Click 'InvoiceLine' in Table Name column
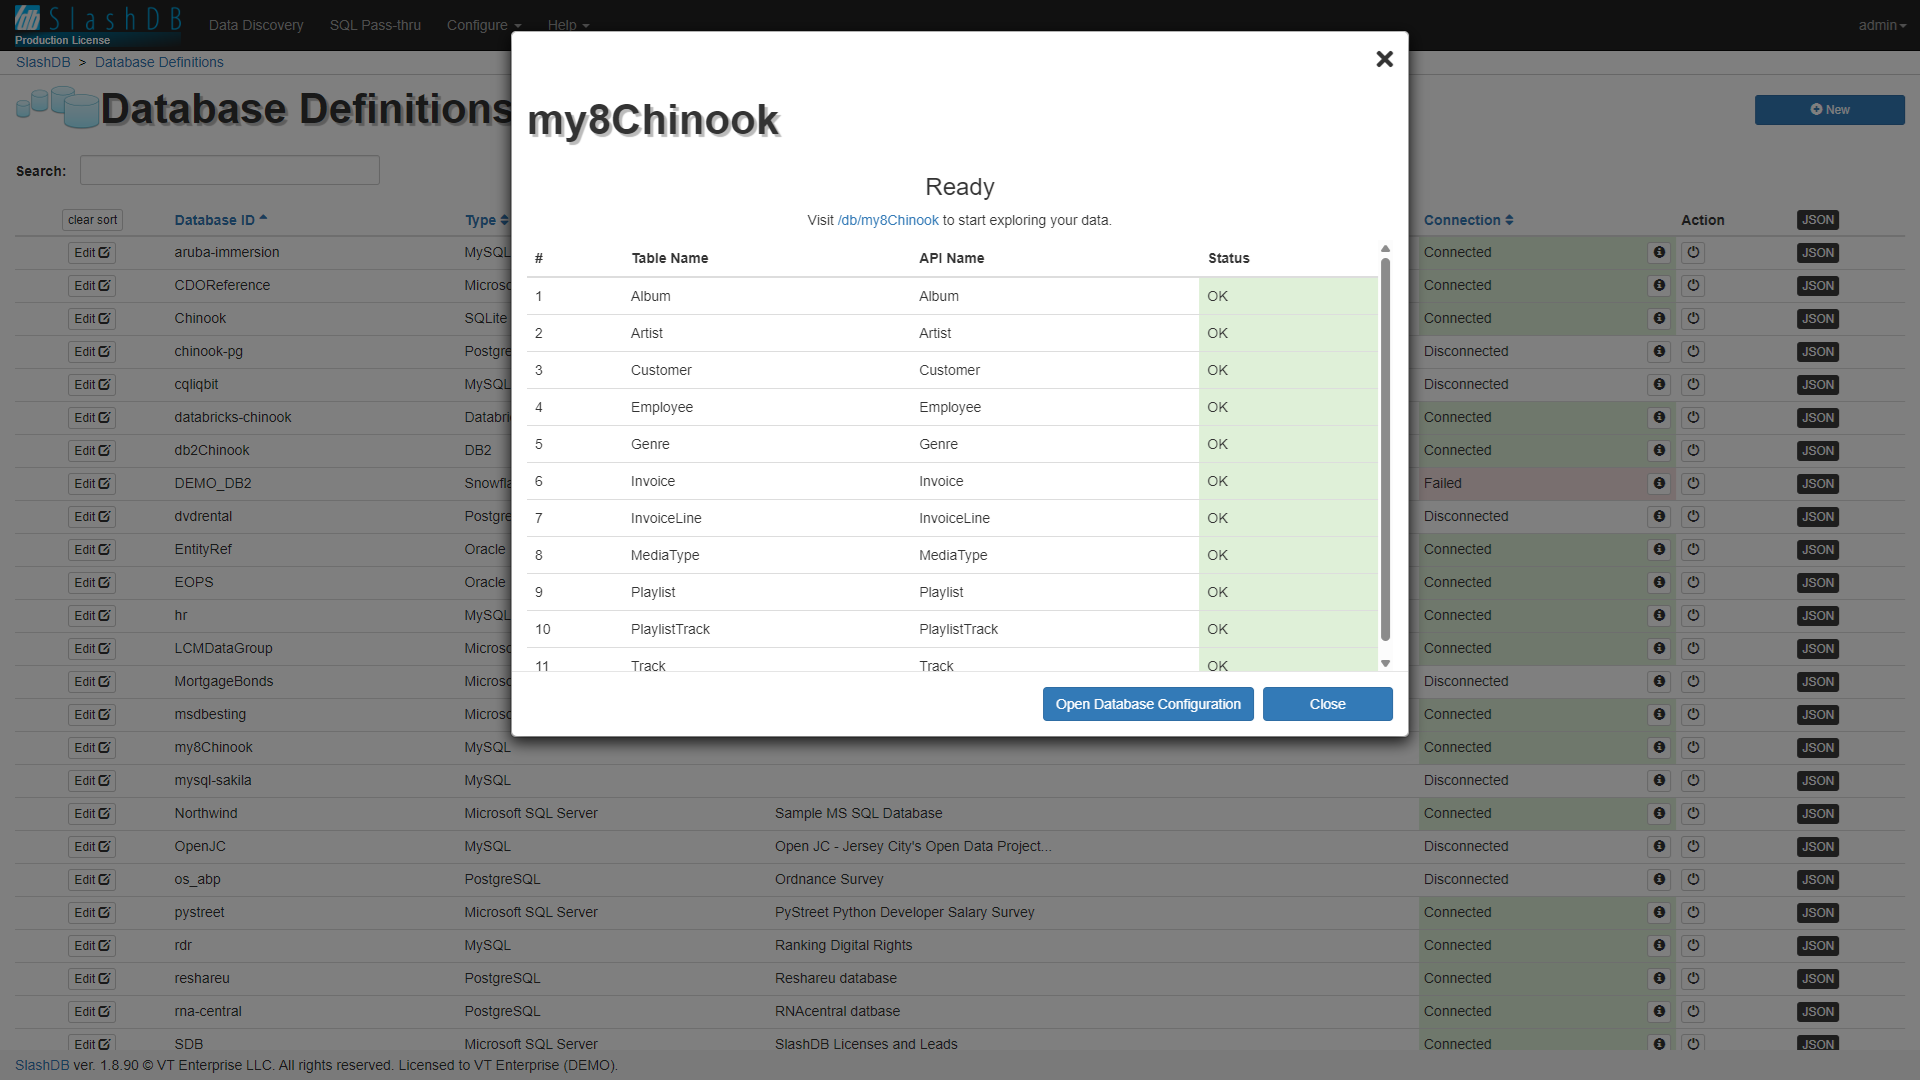The image size is (1920, 1080). click(x=666, y=518)
